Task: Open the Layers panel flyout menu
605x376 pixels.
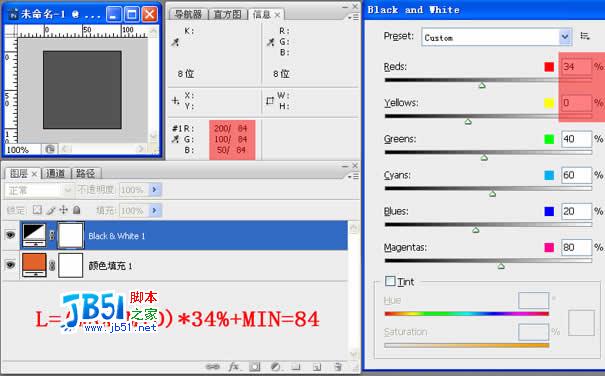Action: click(x=353, y=176)
